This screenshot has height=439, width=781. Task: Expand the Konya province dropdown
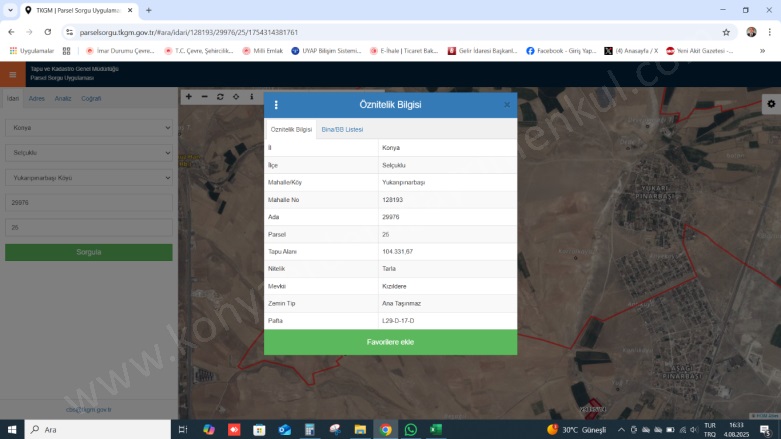tap(88, 127)
